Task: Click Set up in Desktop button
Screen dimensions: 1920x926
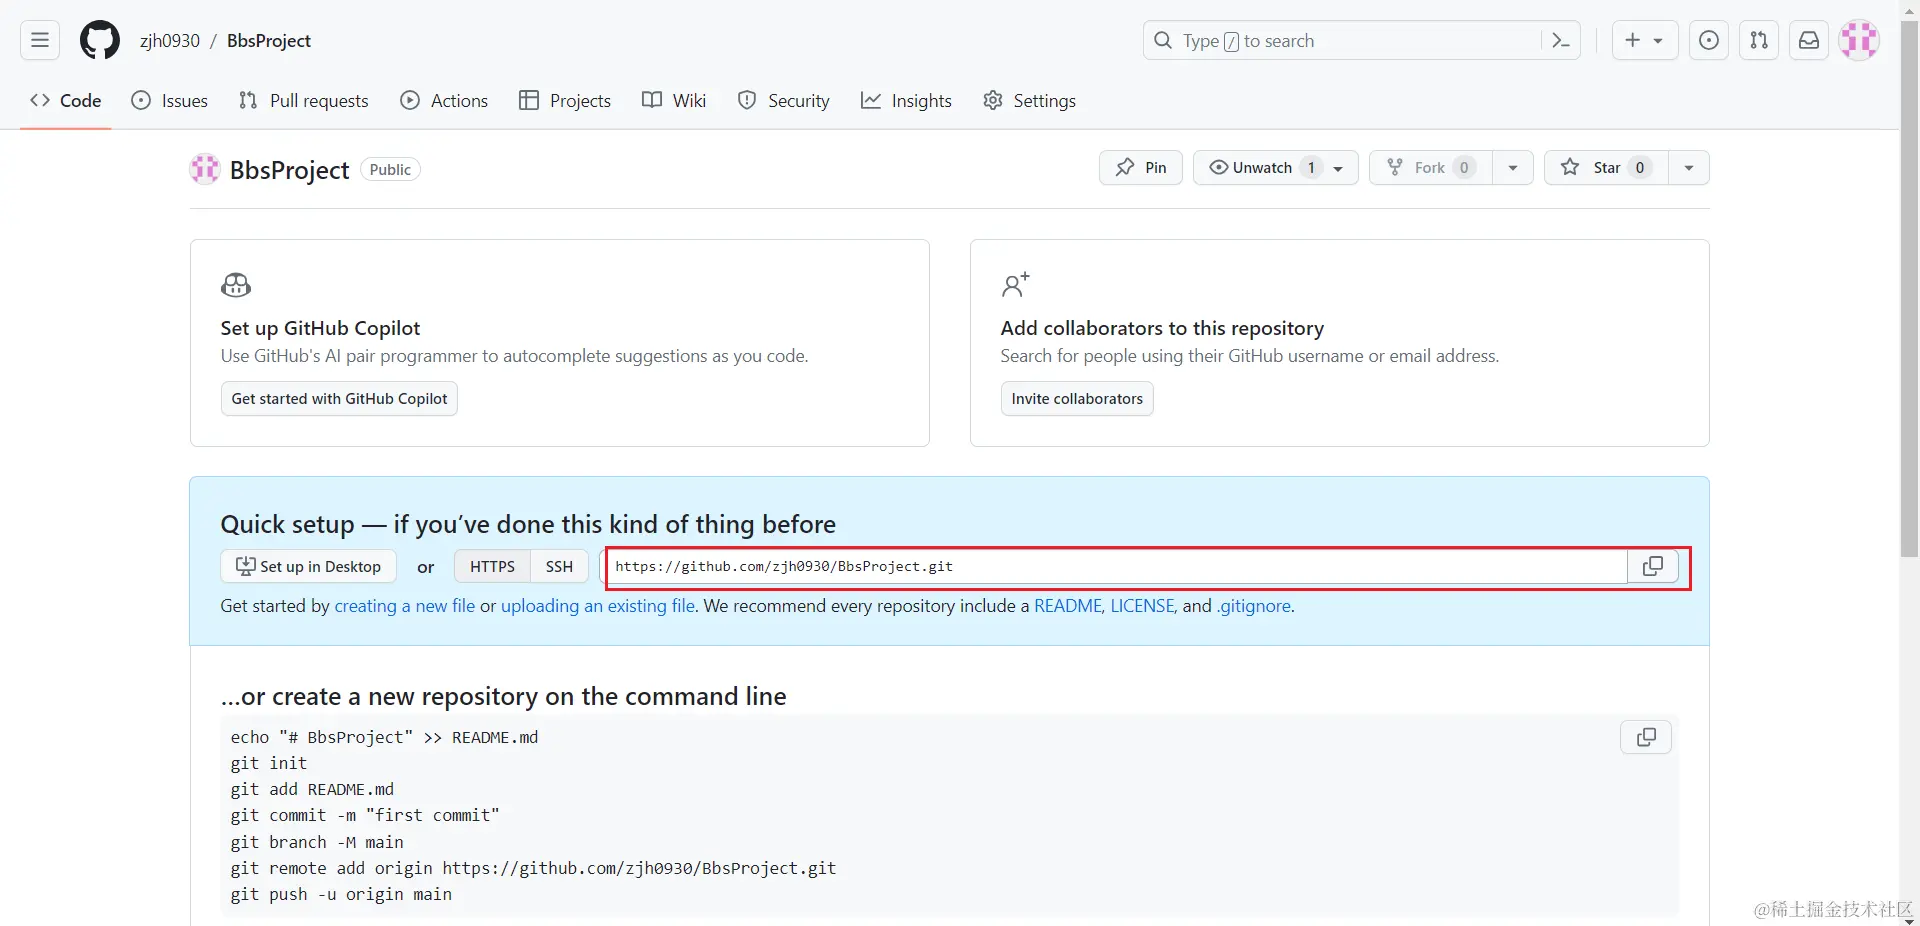Action: click(x=308, y=567)
